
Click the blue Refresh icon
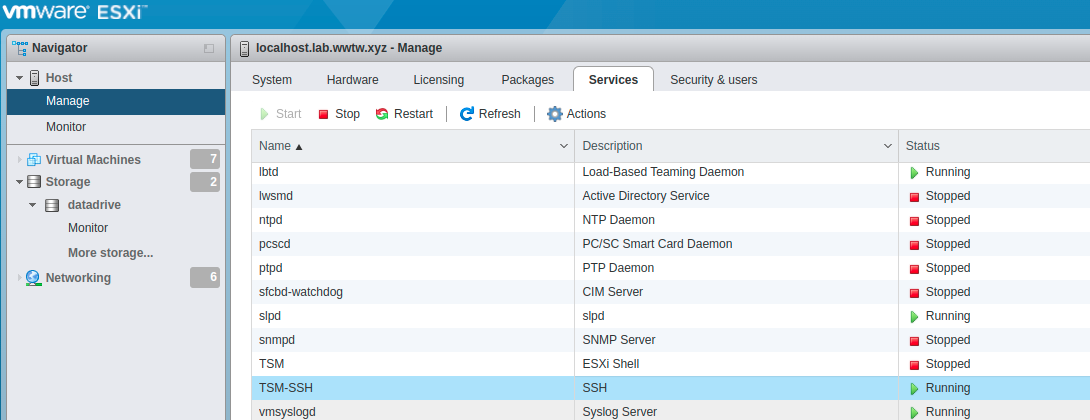tap(467, 114)
